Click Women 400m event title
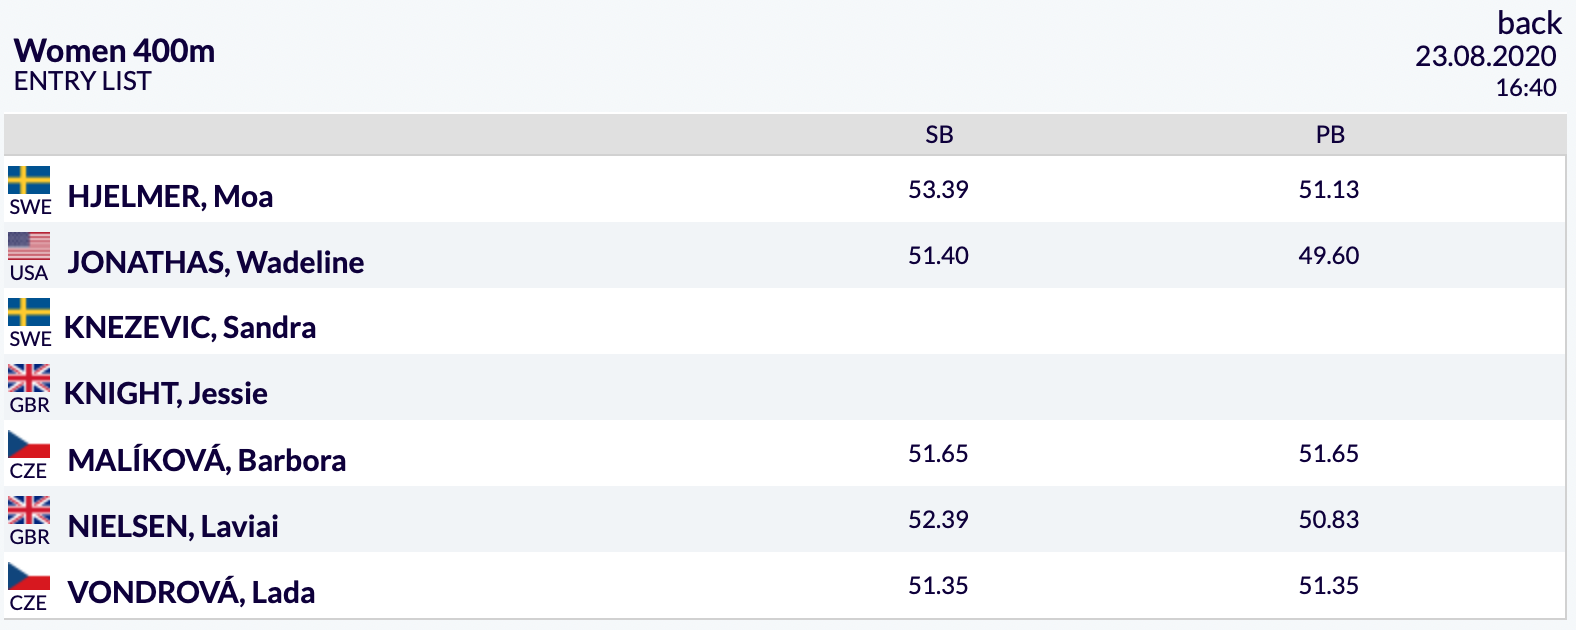Viewport: 1576px width, 630px height. pos(115,51)
